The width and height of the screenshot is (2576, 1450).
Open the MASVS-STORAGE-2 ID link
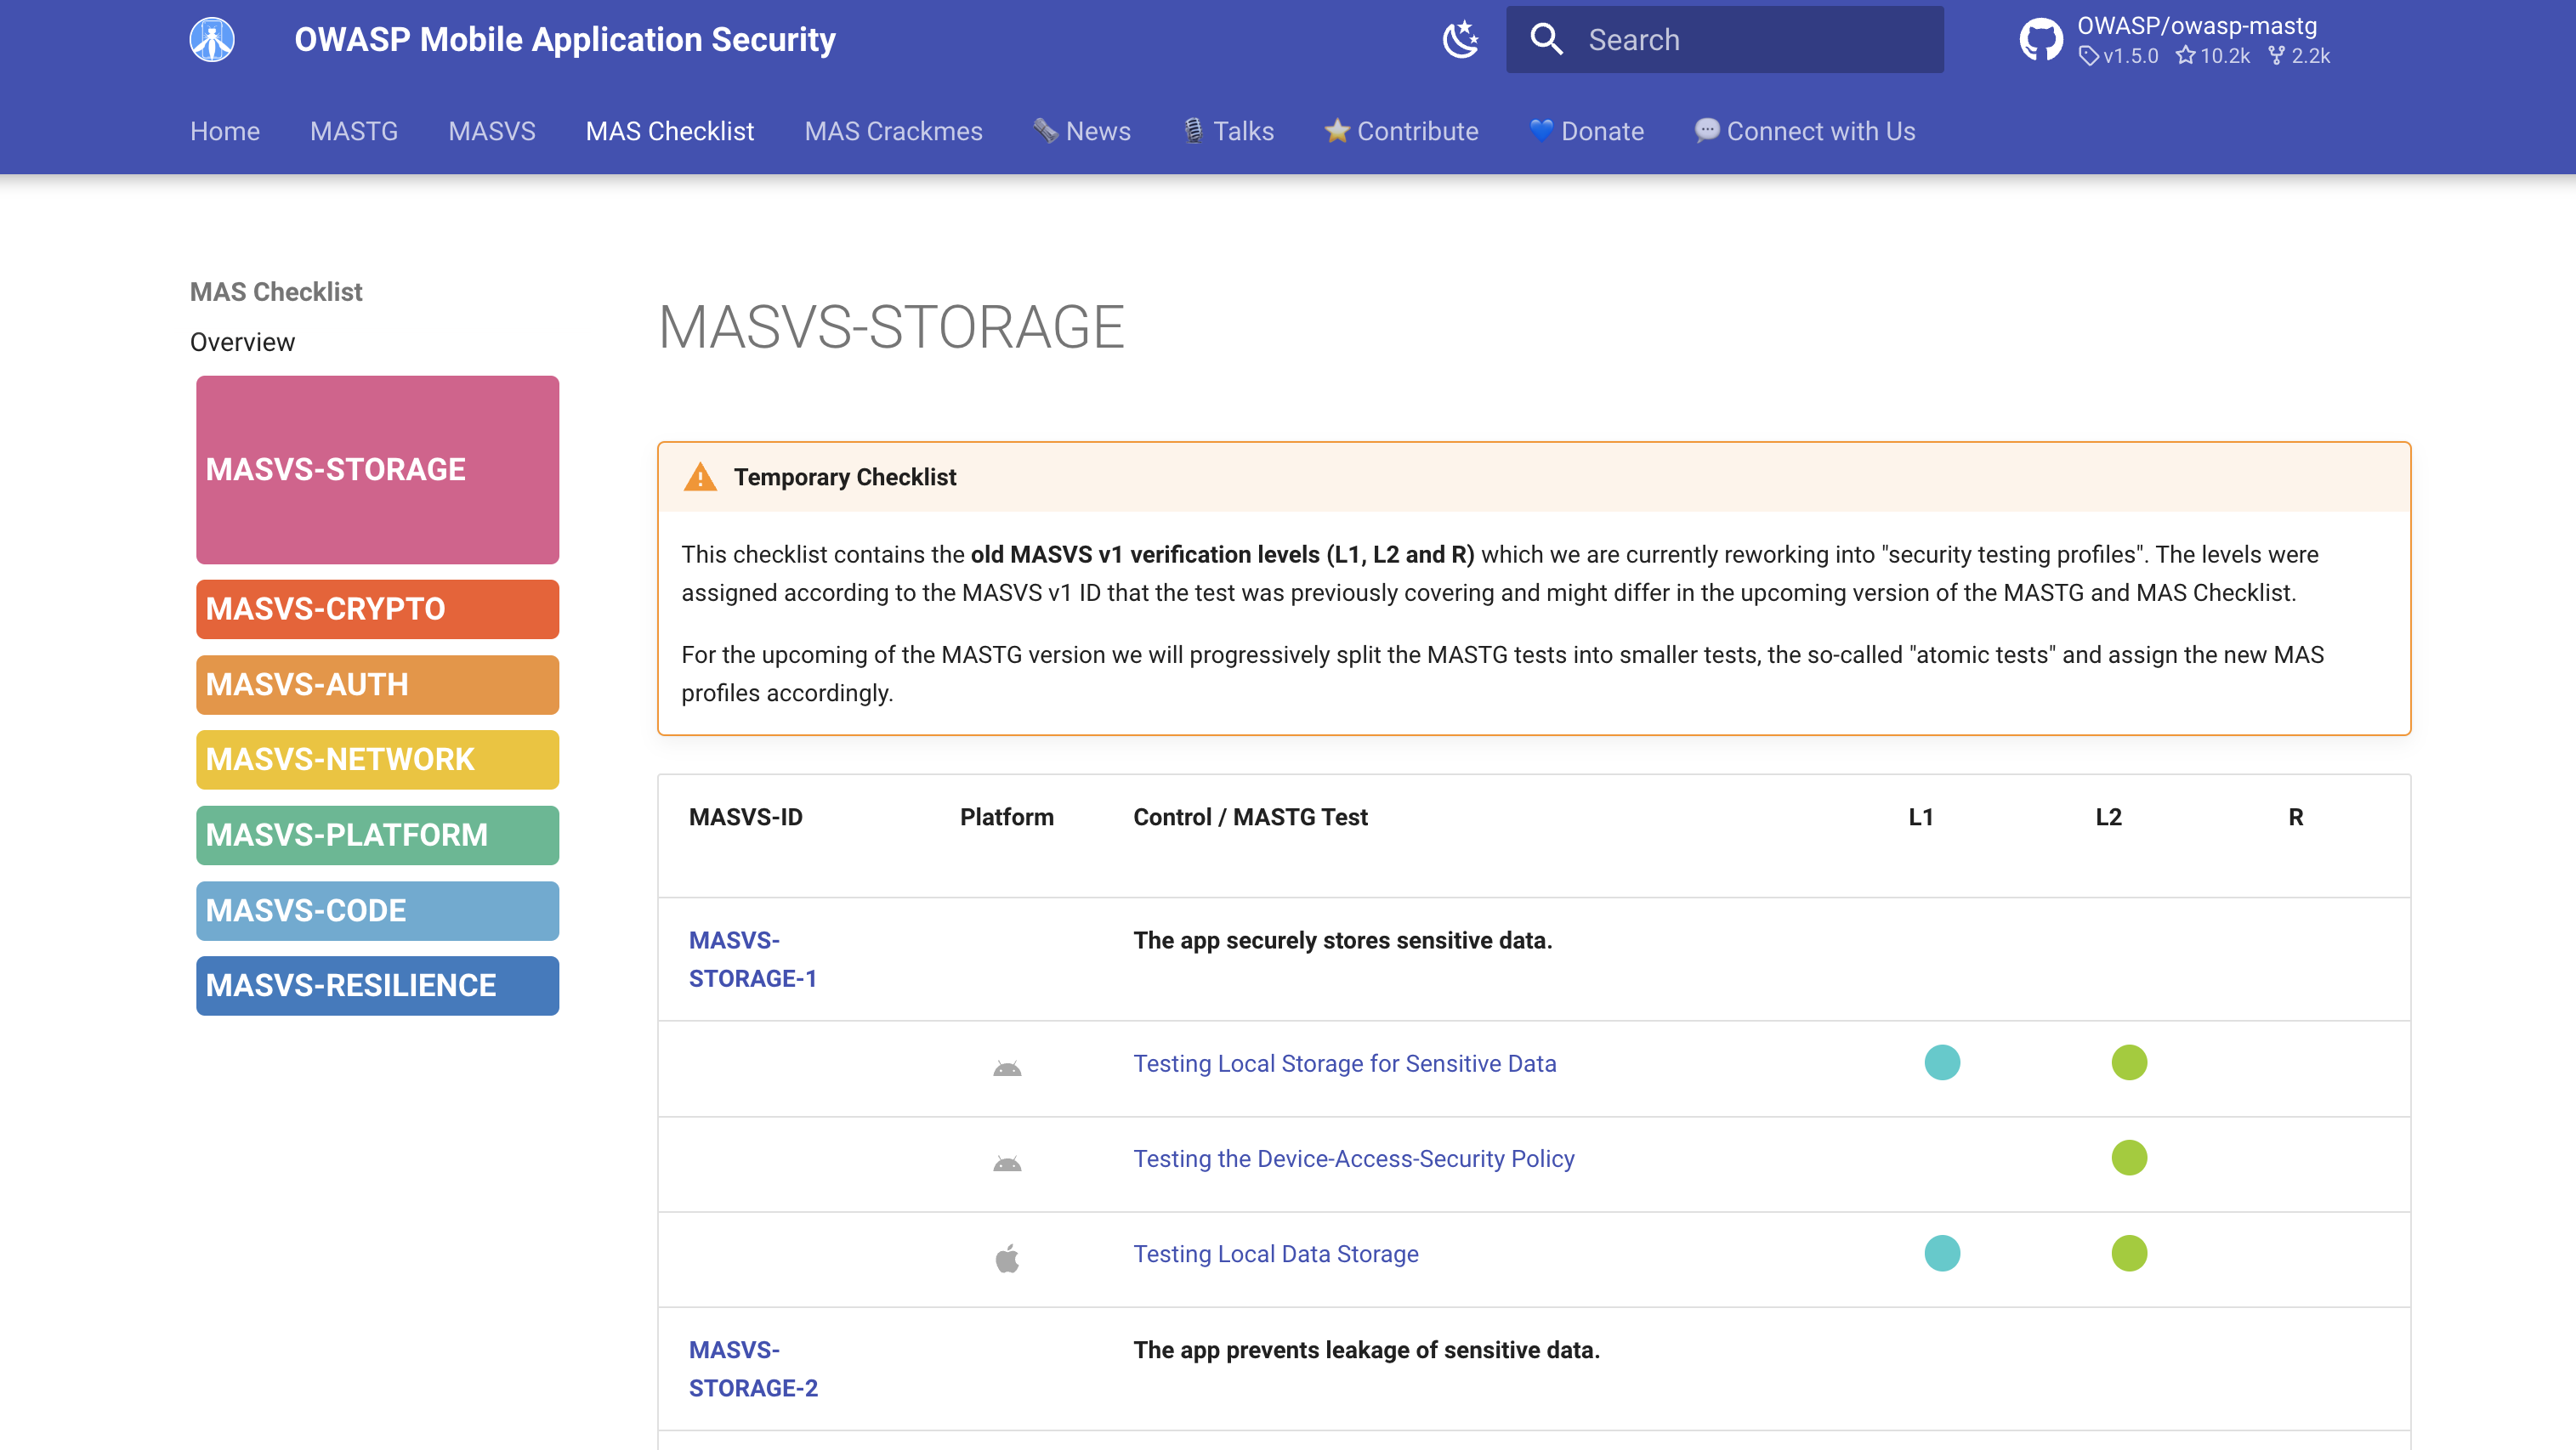752,1369
